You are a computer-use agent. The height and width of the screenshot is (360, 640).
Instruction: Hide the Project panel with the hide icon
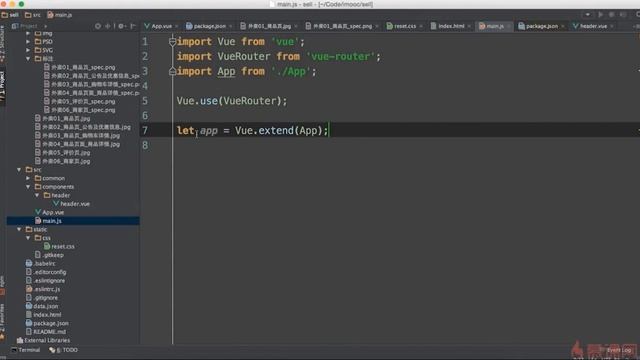(x=133, y=26)
